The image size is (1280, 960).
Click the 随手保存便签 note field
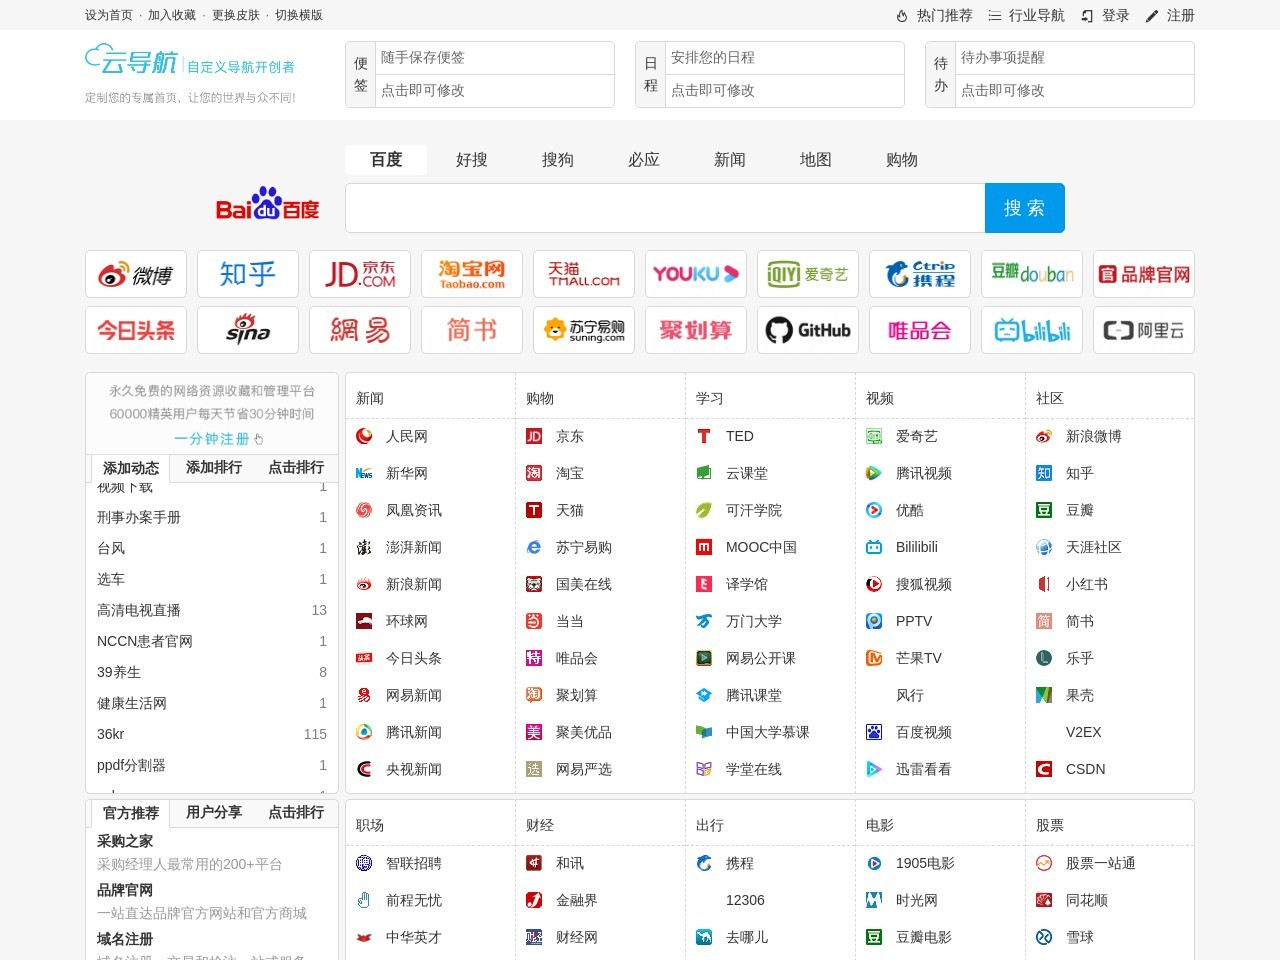coord(495,58)
